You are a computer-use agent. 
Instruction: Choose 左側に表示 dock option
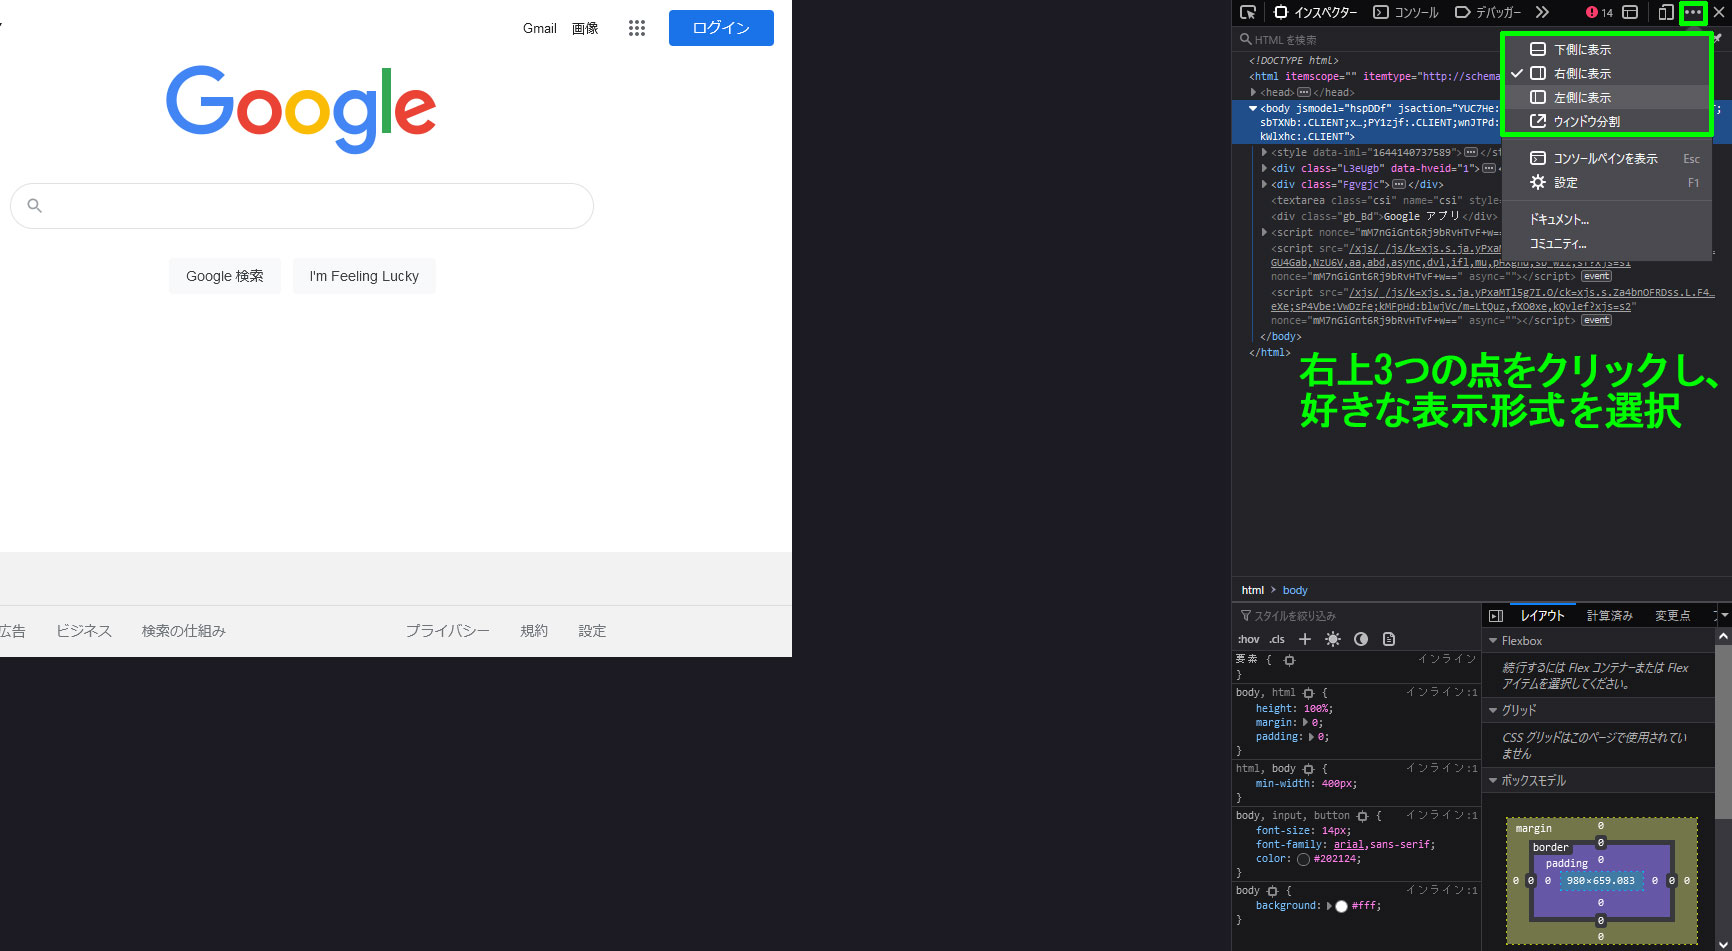tap(1606, 97)
